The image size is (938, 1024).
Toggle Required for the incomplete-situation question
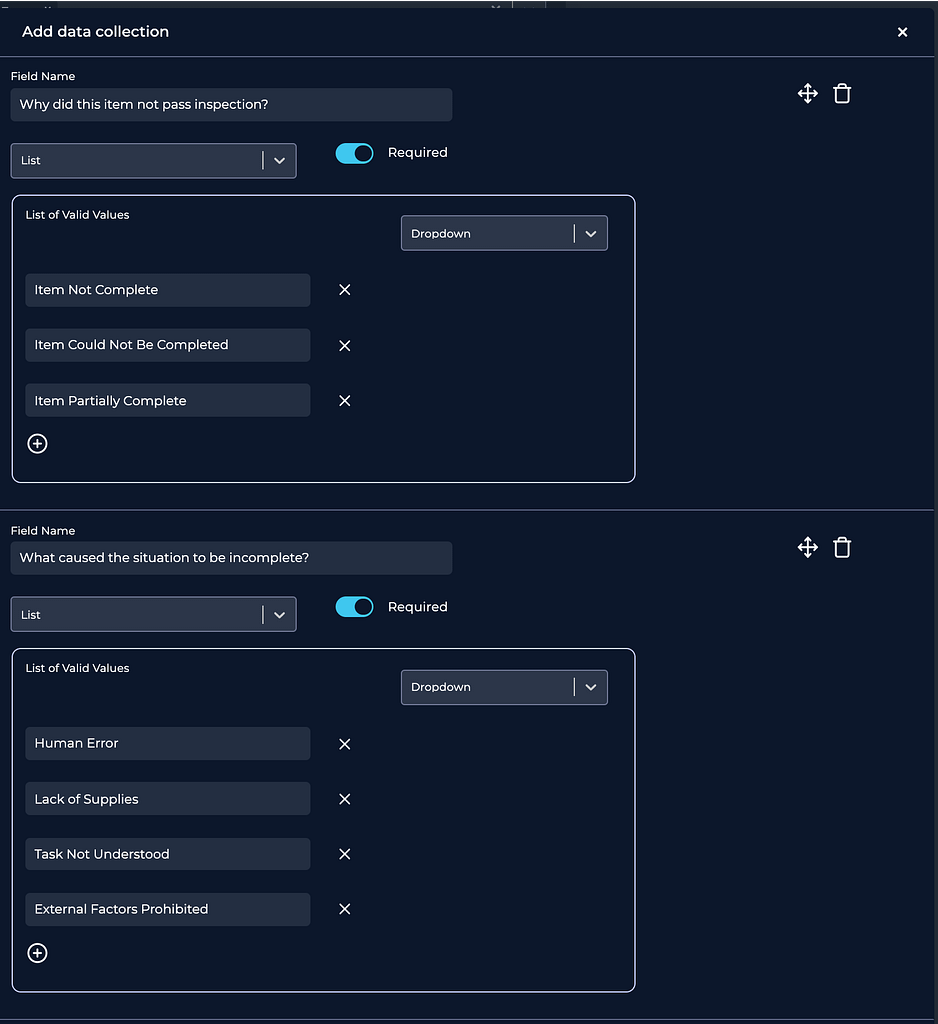354,607
